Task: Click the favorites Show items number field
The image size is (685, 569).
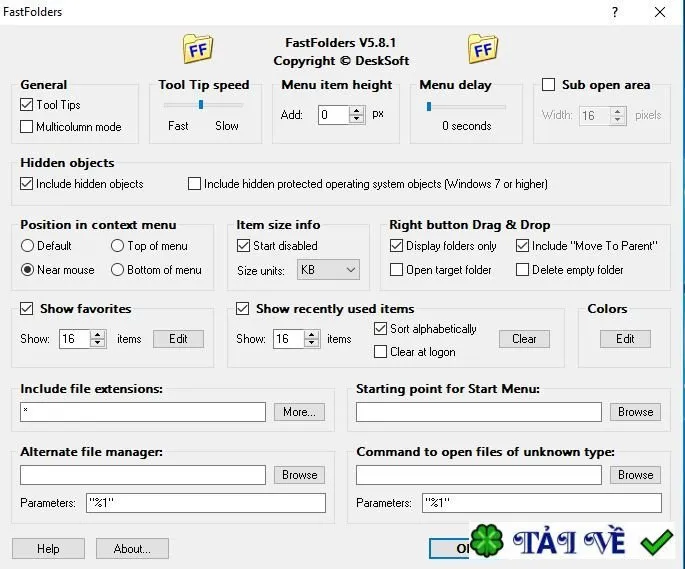Action: (x=75, y=339)
